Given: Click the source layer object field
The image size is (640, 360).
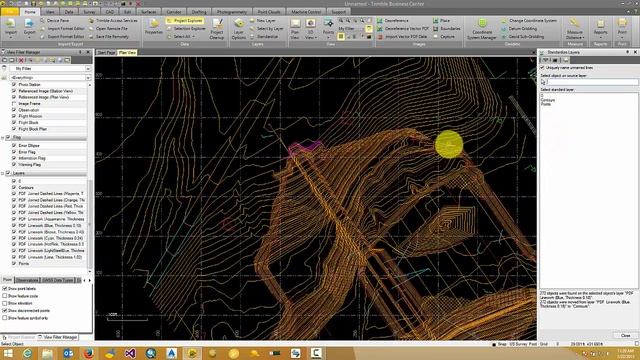Looking at the screenshot, I should [x=592, y=82].
